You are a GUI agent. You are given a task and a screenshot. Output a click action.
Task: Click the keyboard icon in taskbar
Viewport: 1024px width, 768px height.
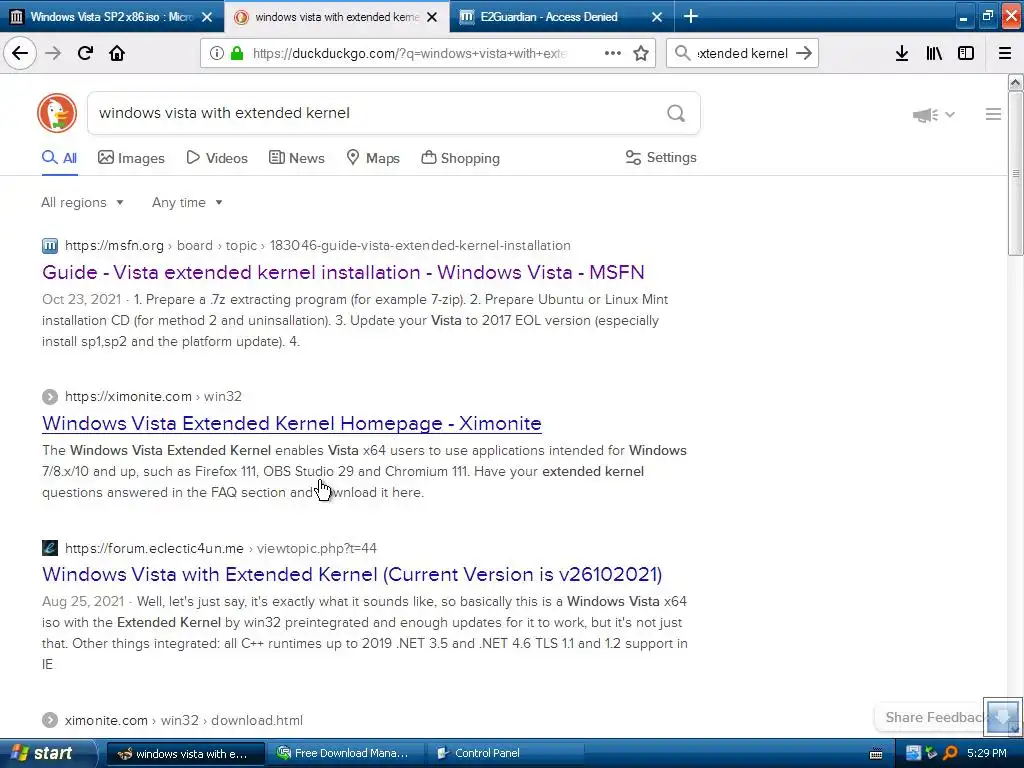876,754
